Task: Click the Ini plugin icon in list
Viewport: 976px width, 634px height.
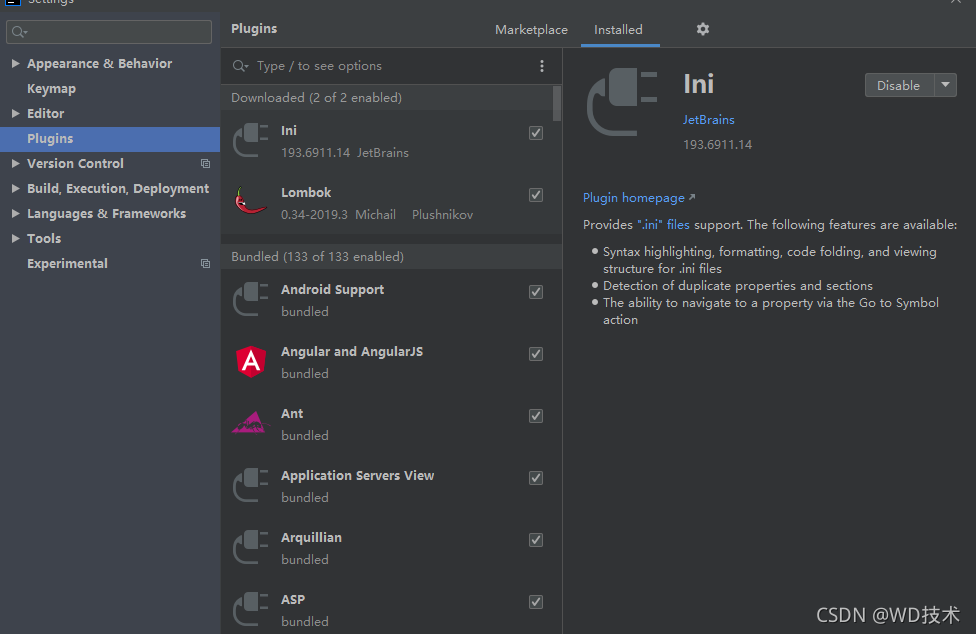Action: click(251, 141)
